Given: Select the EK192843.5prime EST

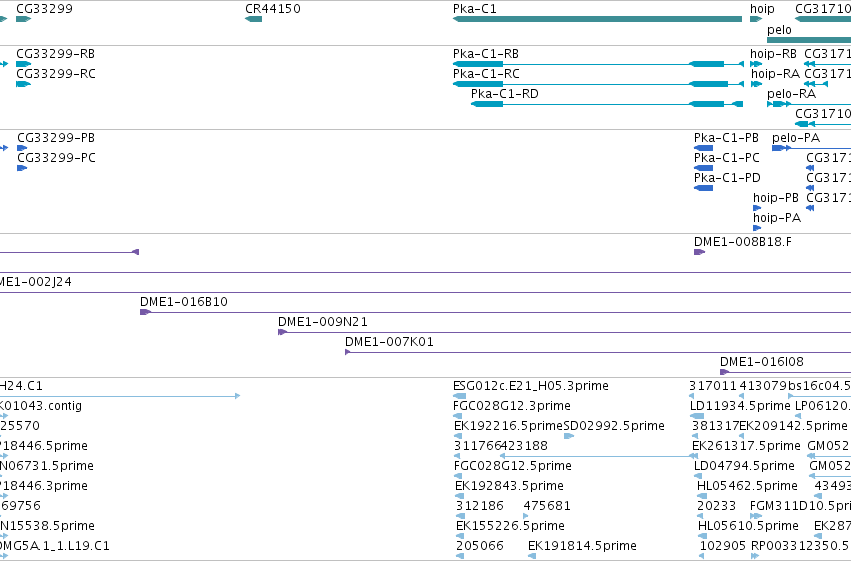Looking at the screenshot, I should 460,496.
